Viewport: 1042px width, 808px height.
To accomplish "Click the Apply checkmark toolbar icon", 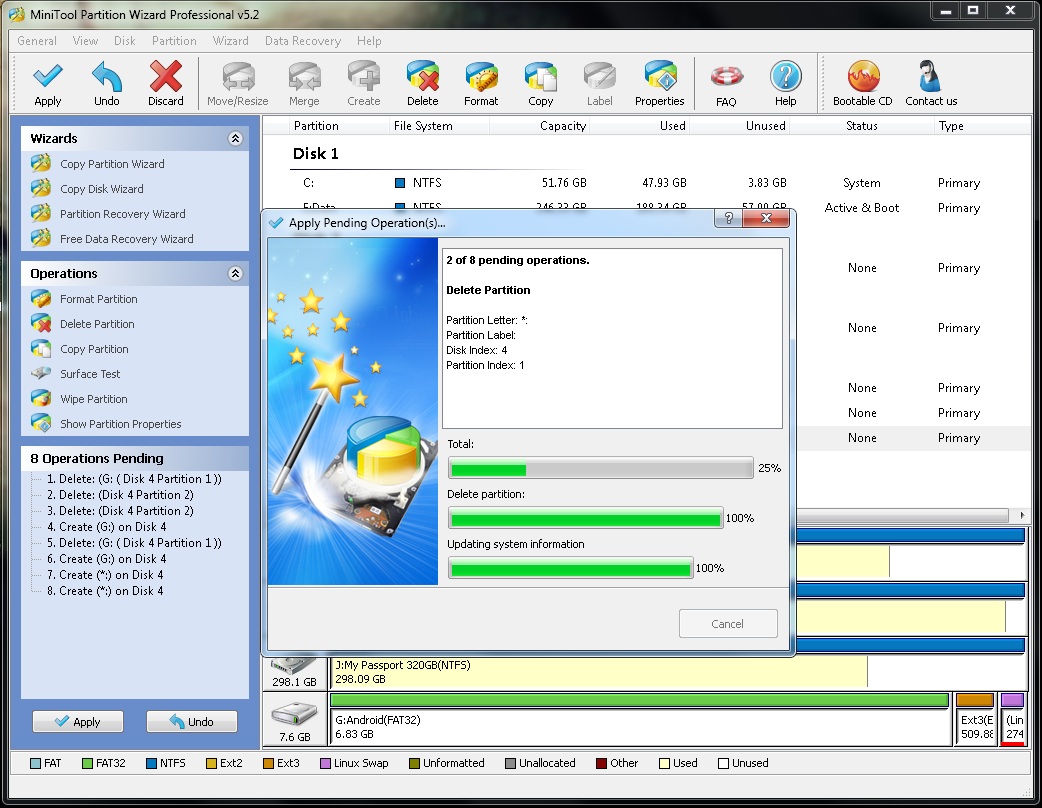I will (x=48, y=77).
